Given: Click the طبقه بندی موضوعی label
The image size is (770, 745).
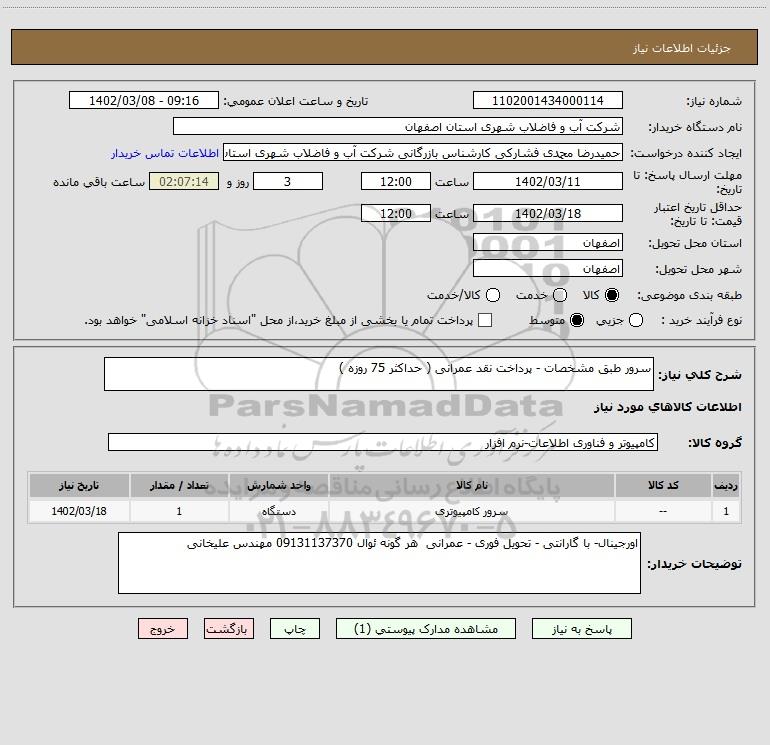Looking at the screenshot, I should 689,296.
